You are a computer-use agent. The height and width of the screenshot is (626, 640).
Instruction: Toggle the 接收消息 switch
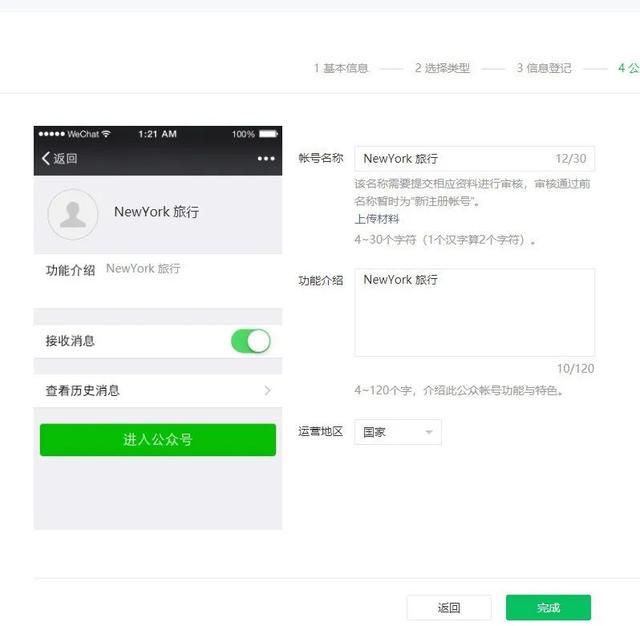[x=251, y=341]
